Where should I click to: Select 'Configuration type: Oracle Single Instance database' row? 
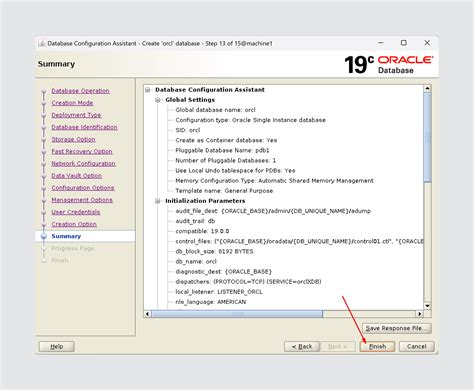click(250, 120)
